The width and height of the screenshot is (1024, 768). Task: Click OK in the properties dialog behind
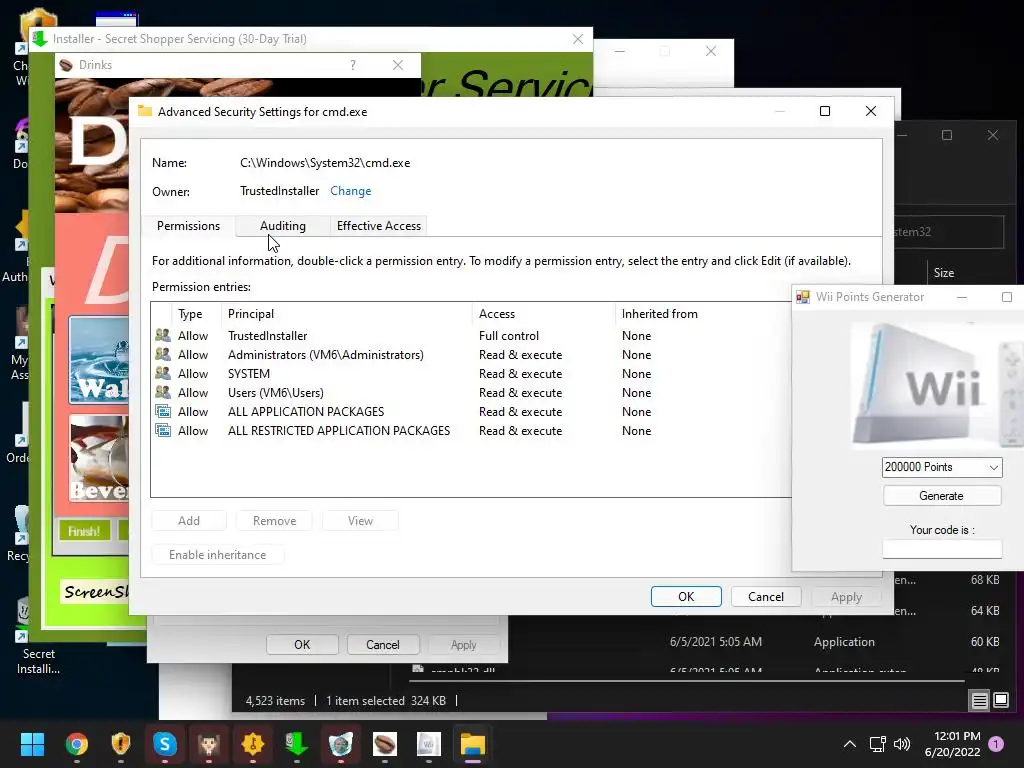point(302,645)
